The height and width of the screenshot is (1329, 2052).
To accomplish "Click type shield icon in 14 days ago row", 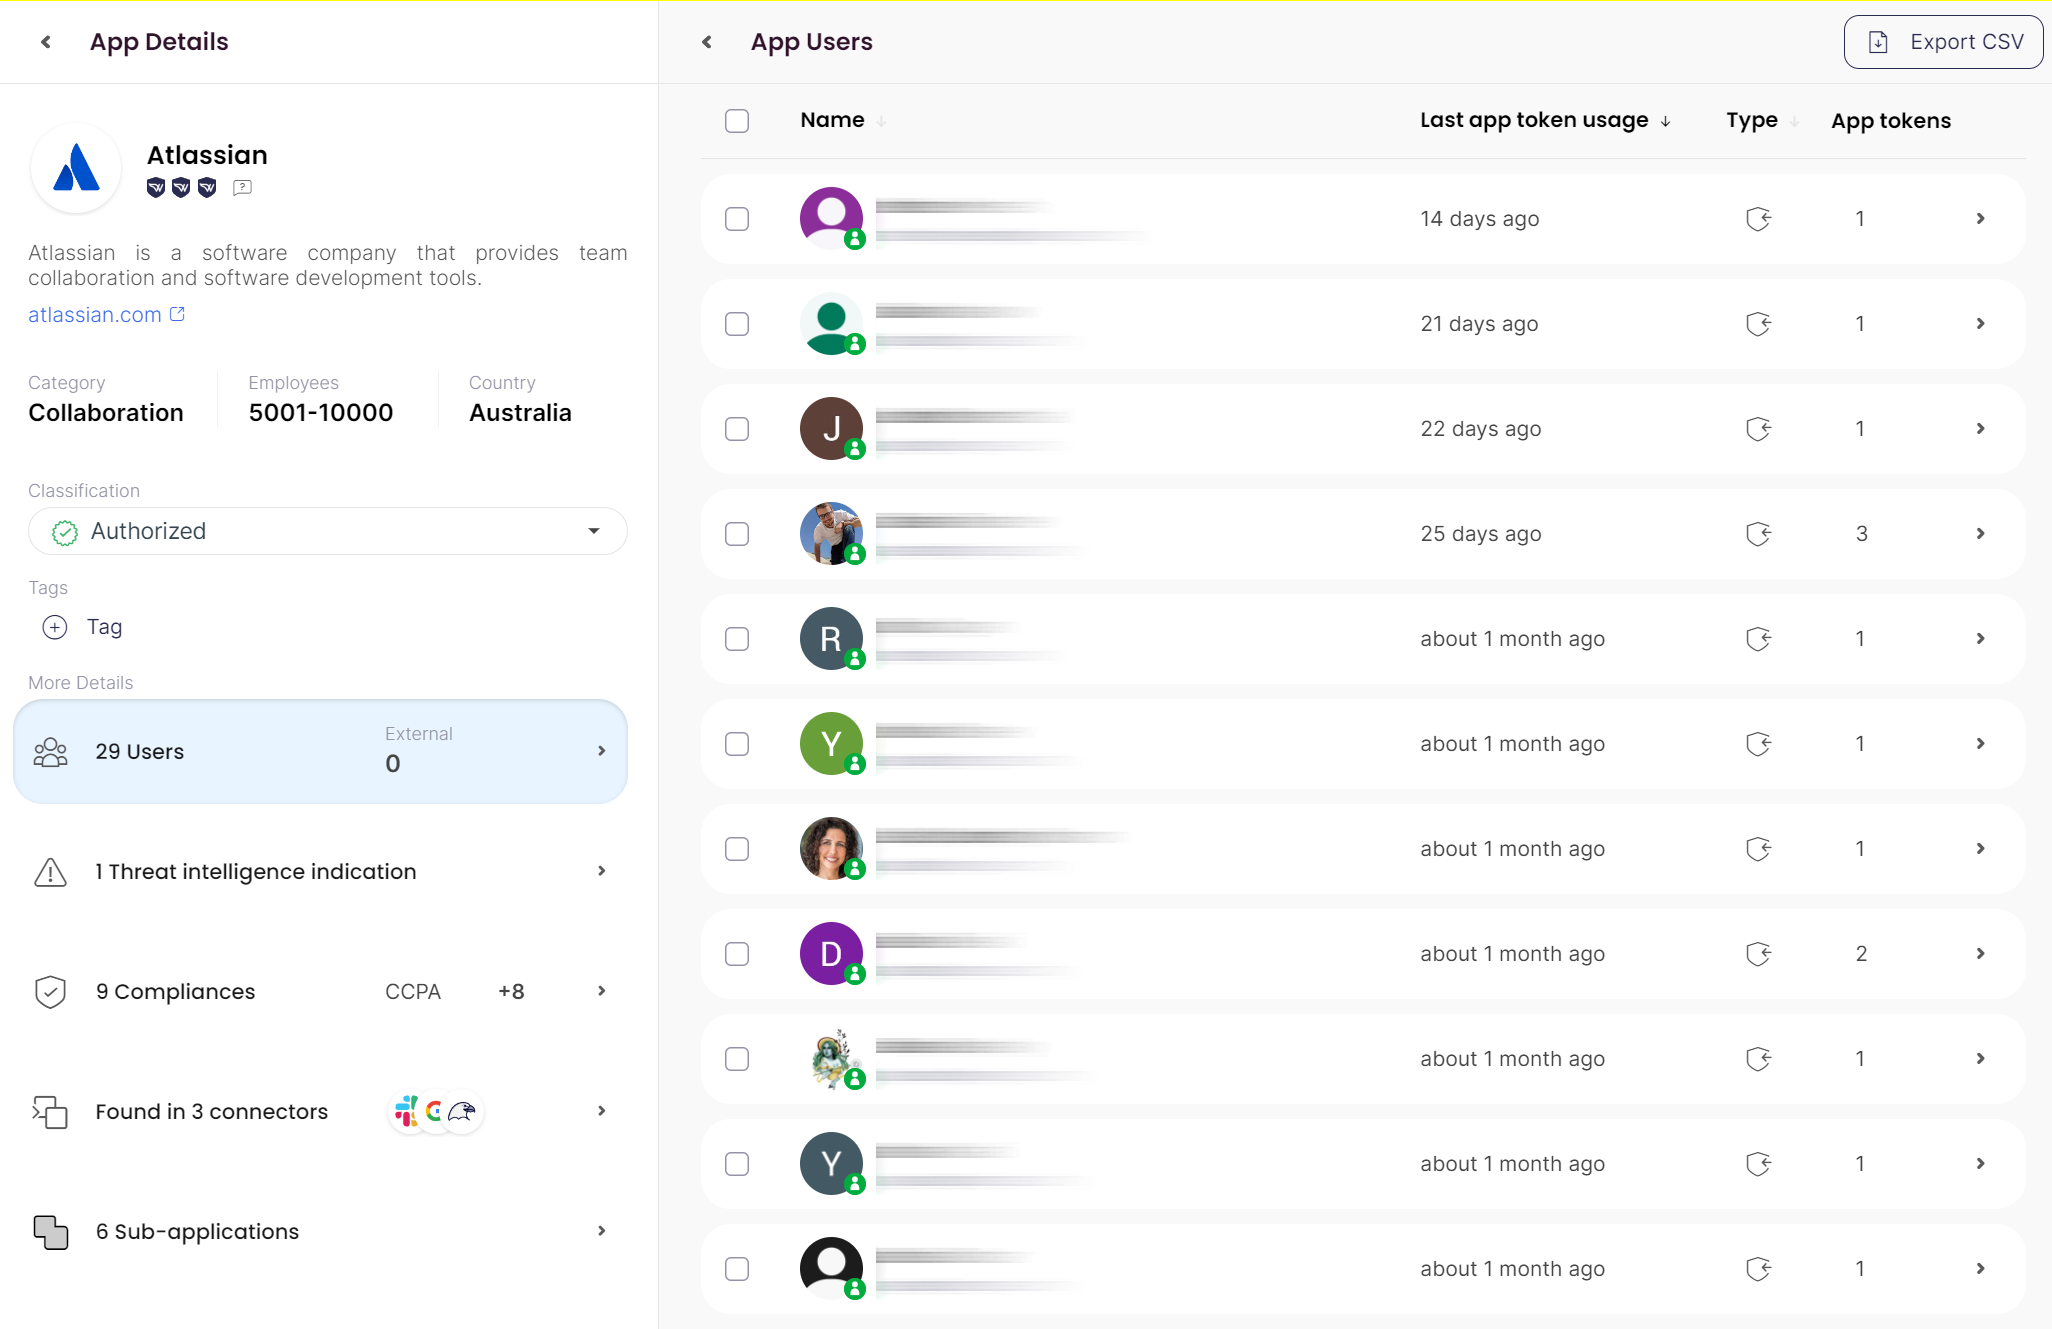I will pyautogui.click(x=1759, y=219).
